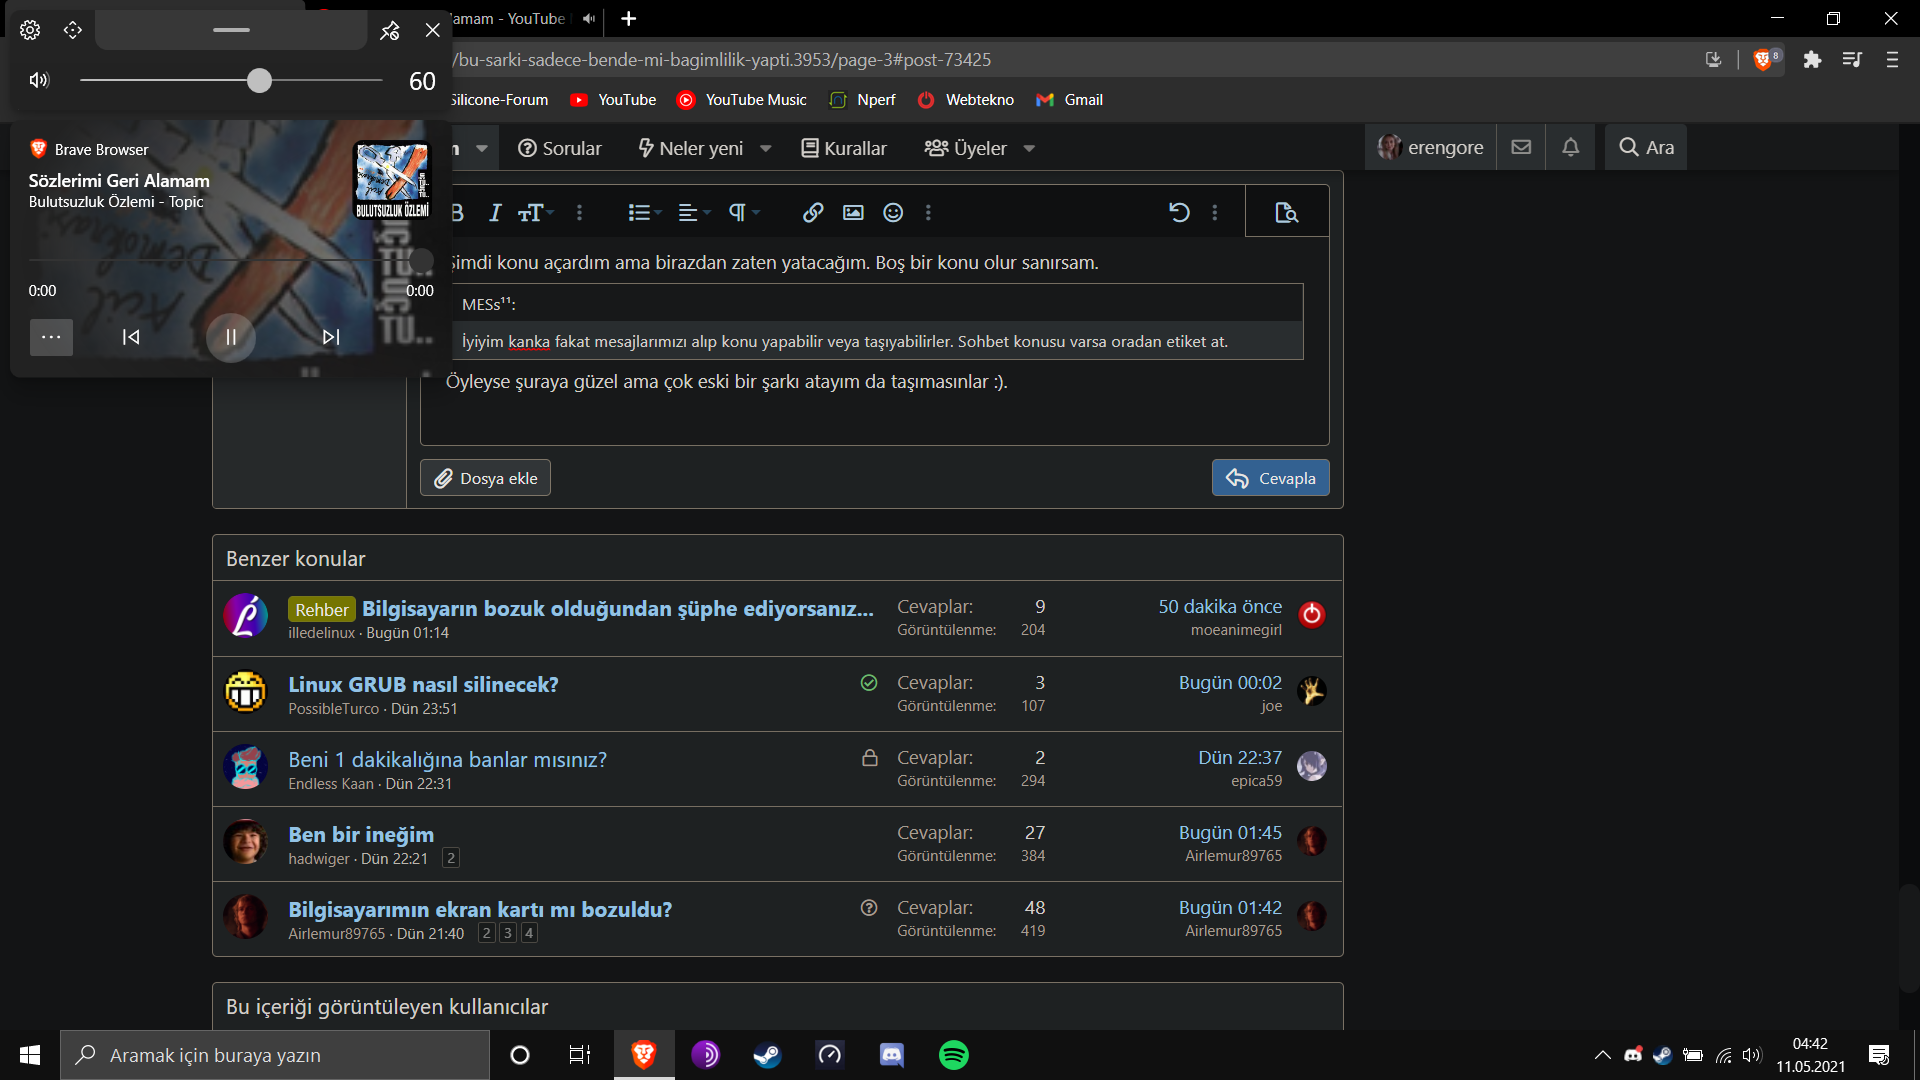Screen dimensions: 1920x1080
Task: Click the Dosya ekle attach button
Action: coord(485,478)
